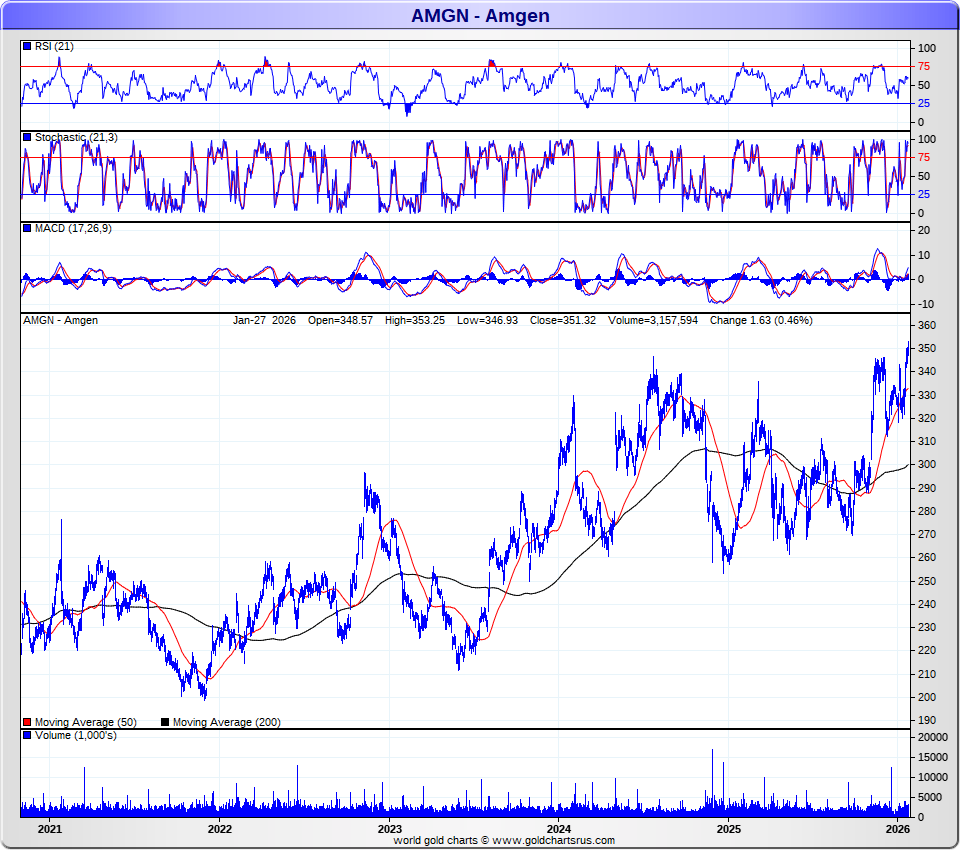The image size is (960, 850).
Task: Click the 'Low=346.93' value
Action: [487, 320]
